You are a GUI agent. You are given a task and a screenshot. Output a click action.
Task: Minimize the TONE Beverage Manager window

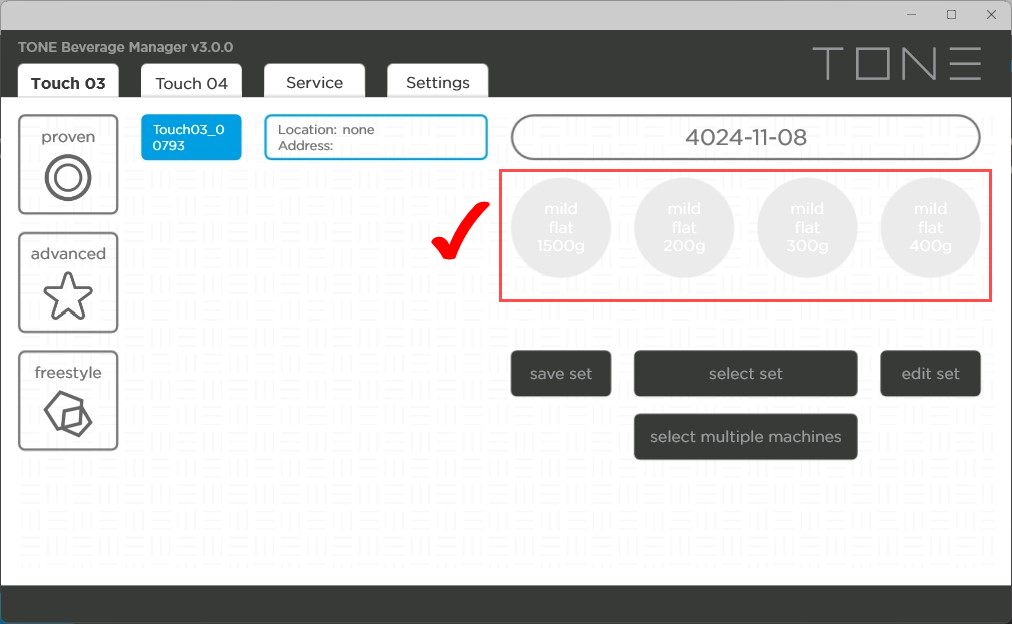[x=911, y=15]
